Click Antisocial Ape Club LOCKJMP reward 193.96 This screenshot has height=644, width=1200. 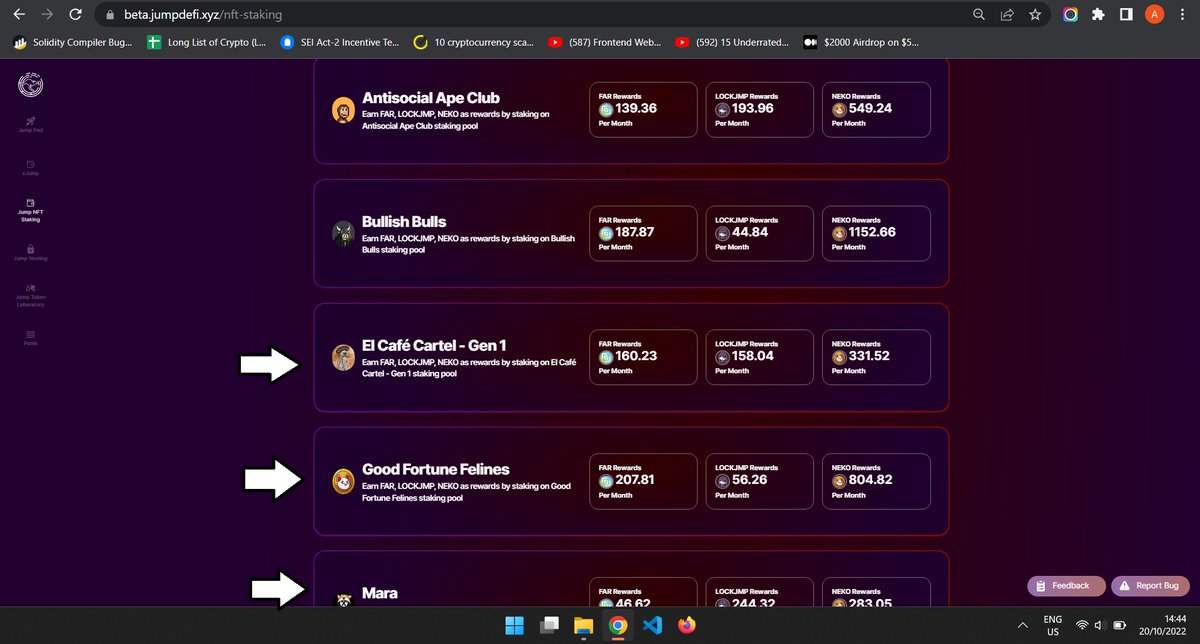tap(760, 110)
